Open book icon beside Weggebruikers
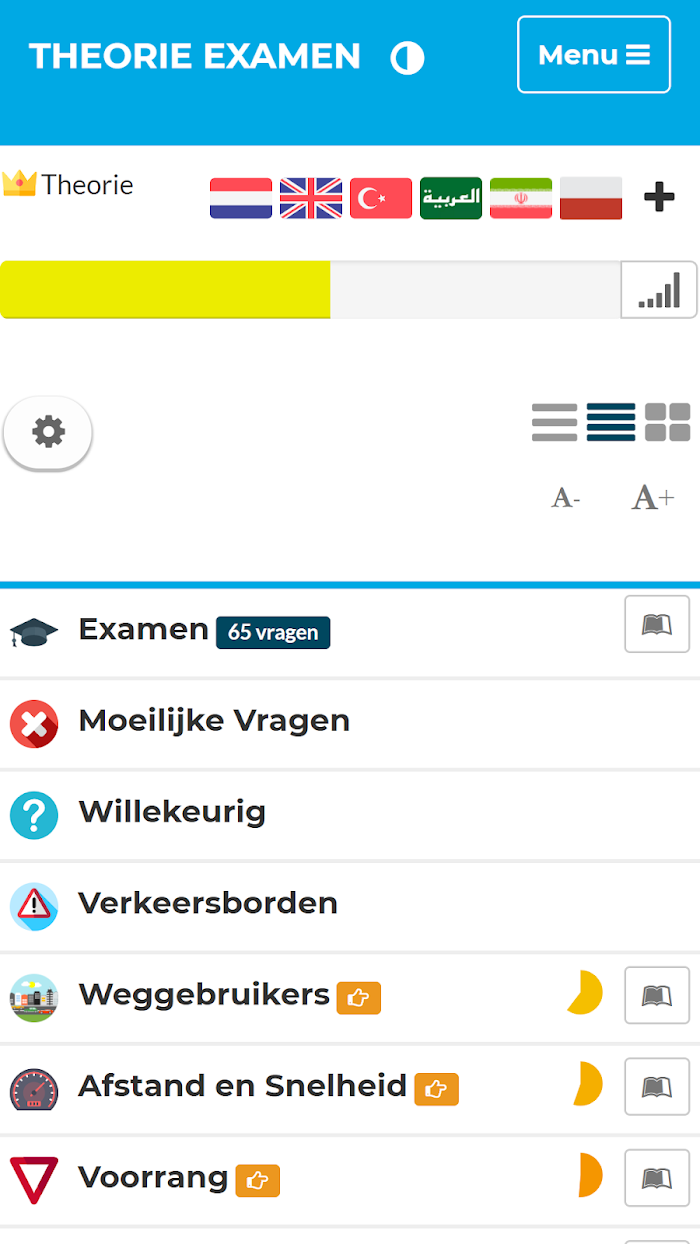 coord(657,995)
